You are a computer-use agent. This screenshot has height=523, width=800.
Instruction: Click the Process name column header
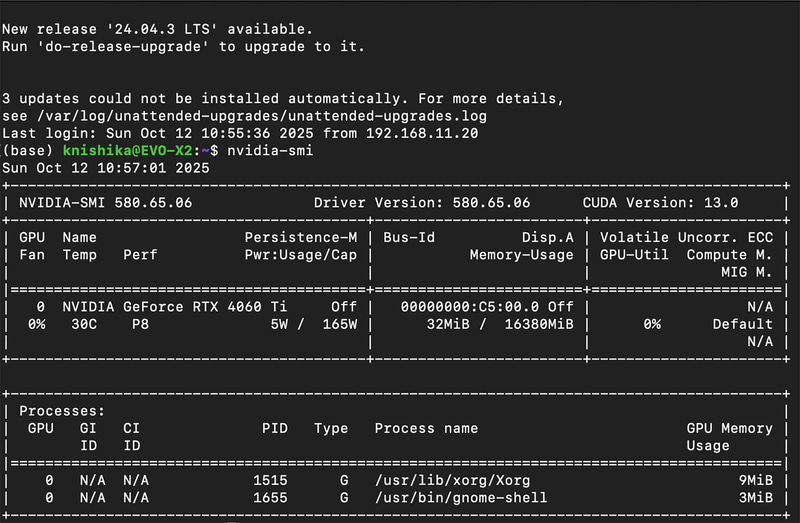pyautogui.click(x=427, y=428)
